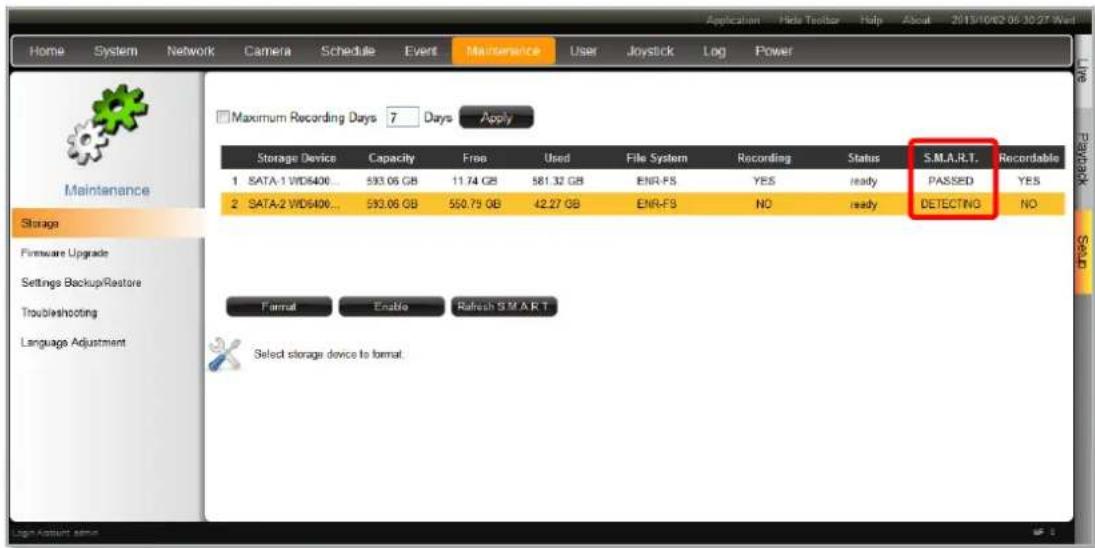
Task: Click the Format button
Action: pyautogui.click(x=279, y=307)
